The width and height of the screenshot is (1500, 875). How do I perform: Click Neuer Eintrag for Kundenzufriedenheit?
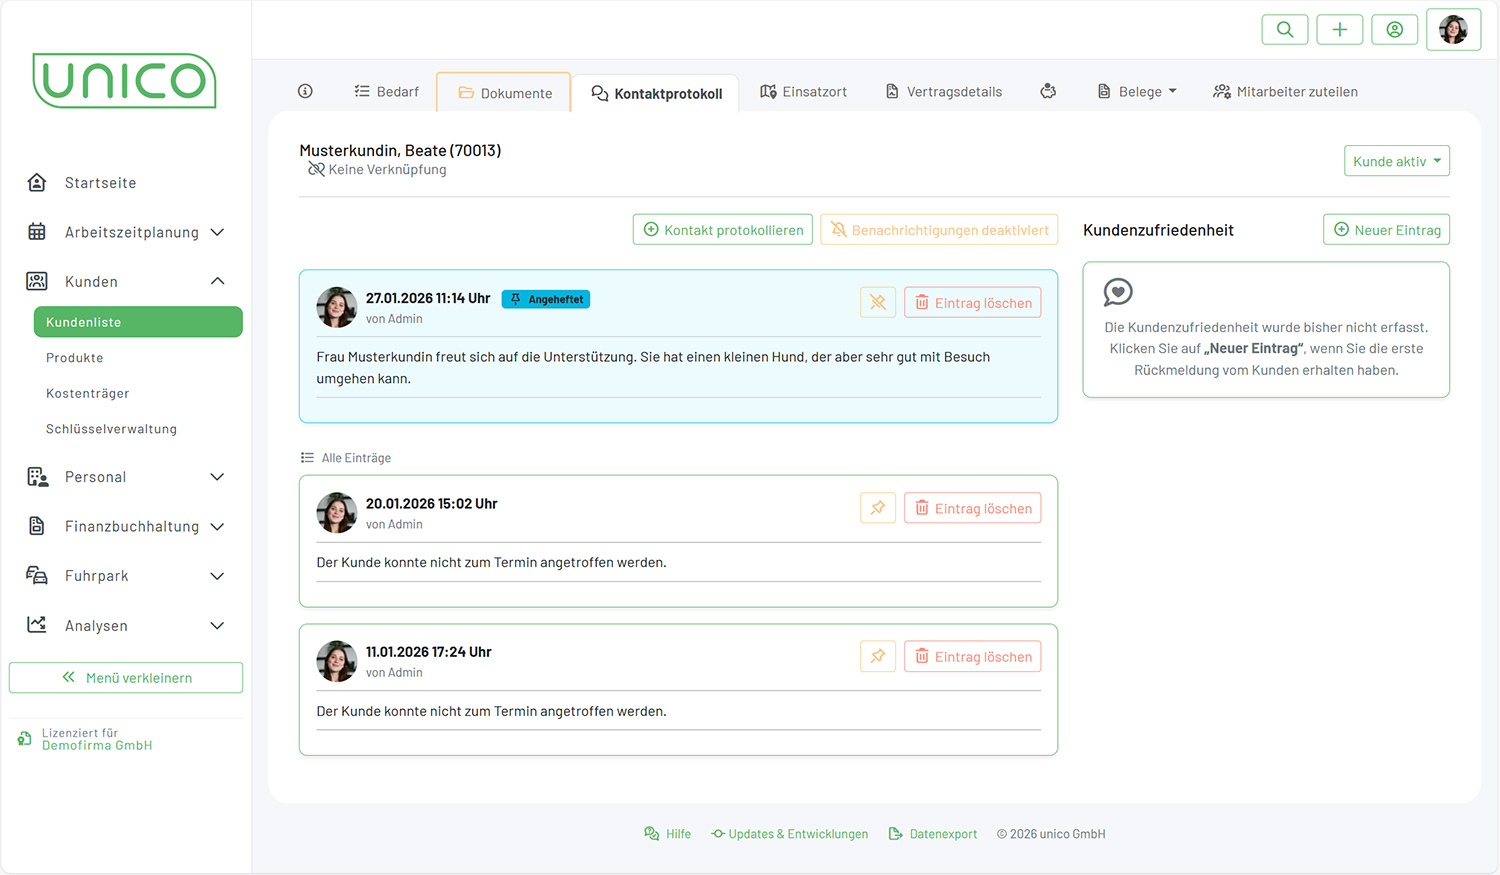tap(1386, 230)
